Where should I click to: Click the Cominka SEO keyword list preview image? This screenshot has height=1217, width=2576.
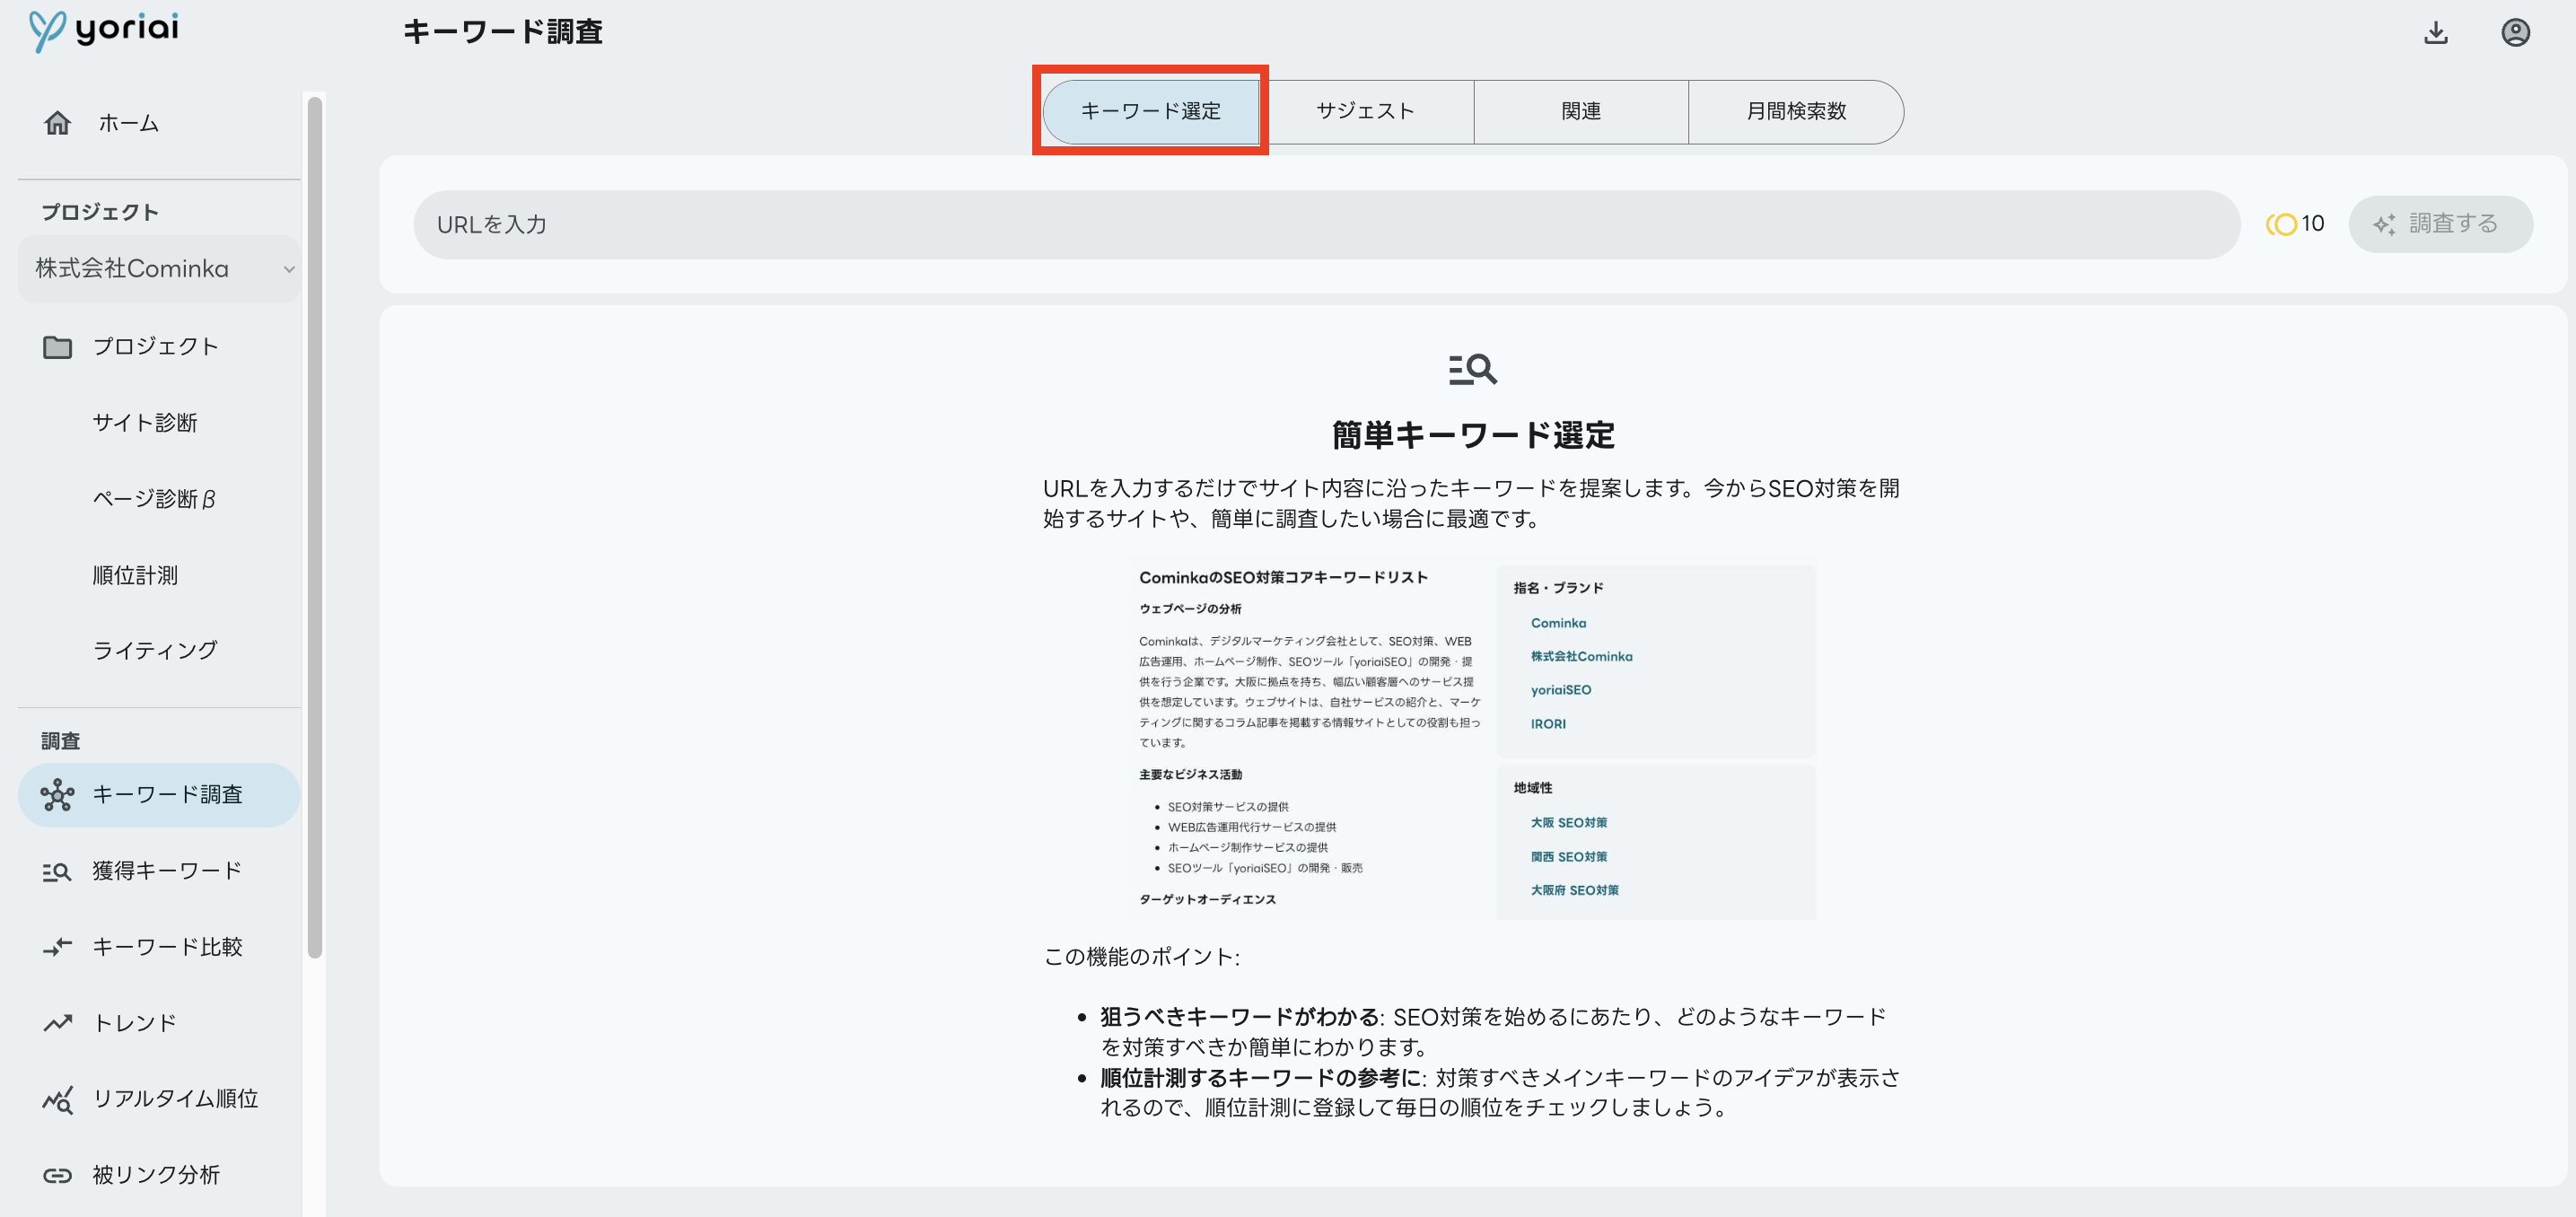tap(1472, 741)
